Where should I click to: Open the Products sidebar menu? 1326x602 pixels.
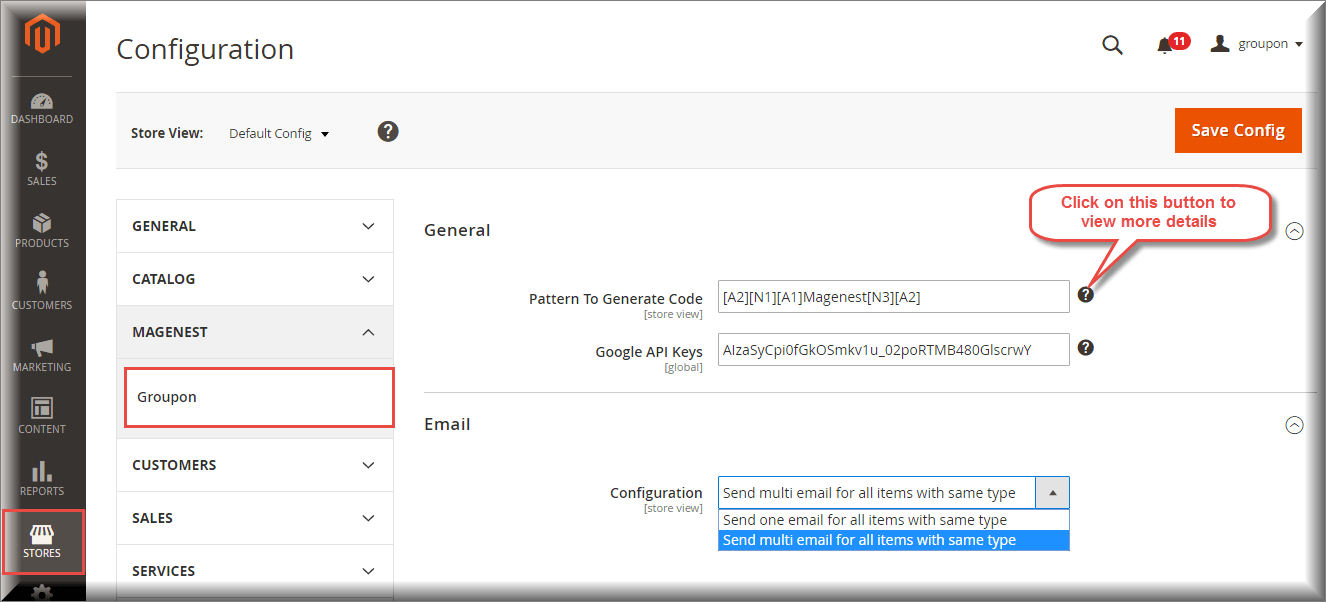[x=42, y=232]
